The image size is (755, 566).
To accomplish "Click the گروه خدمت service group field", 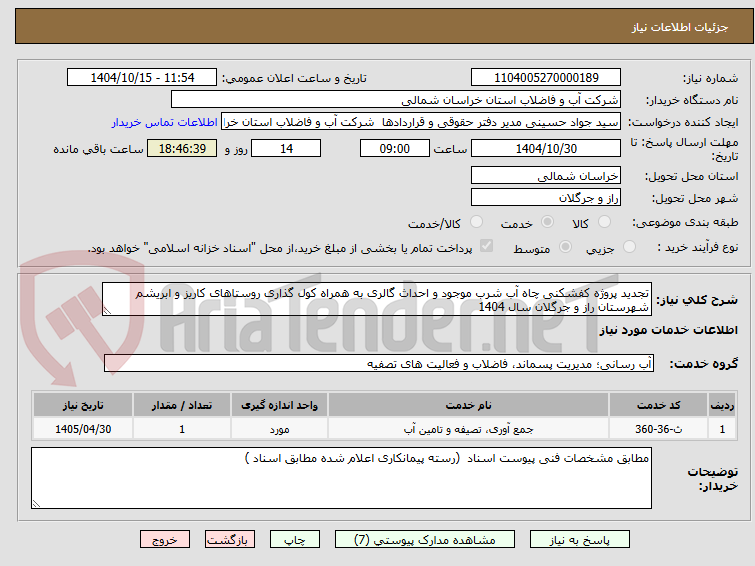I will click(379, 364).
